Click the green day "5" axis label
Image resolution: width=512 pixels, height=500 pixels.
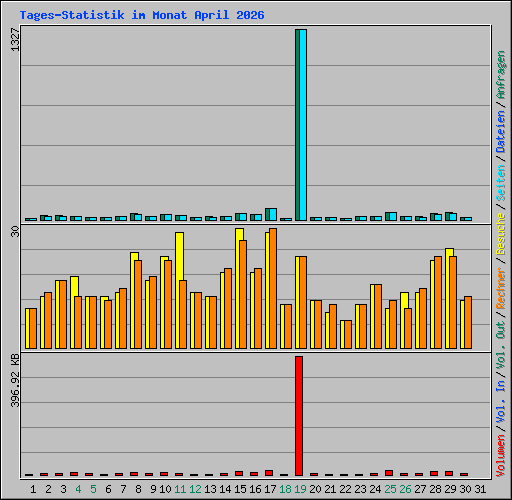[x=93, y=489]
